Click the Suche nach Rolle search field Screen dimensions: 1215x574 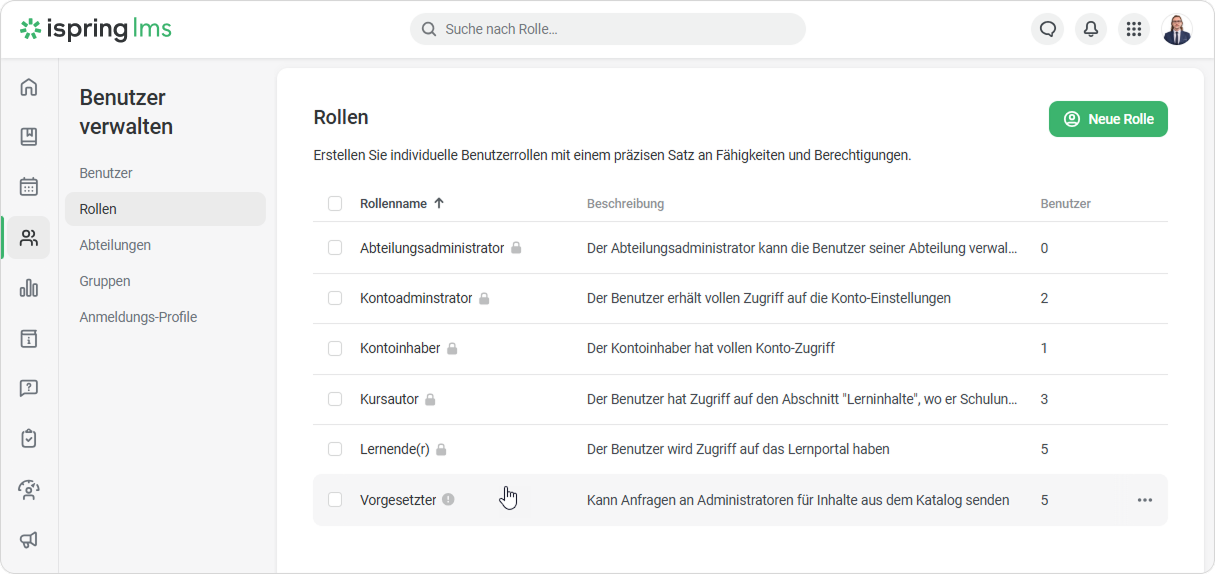(608, 29)
